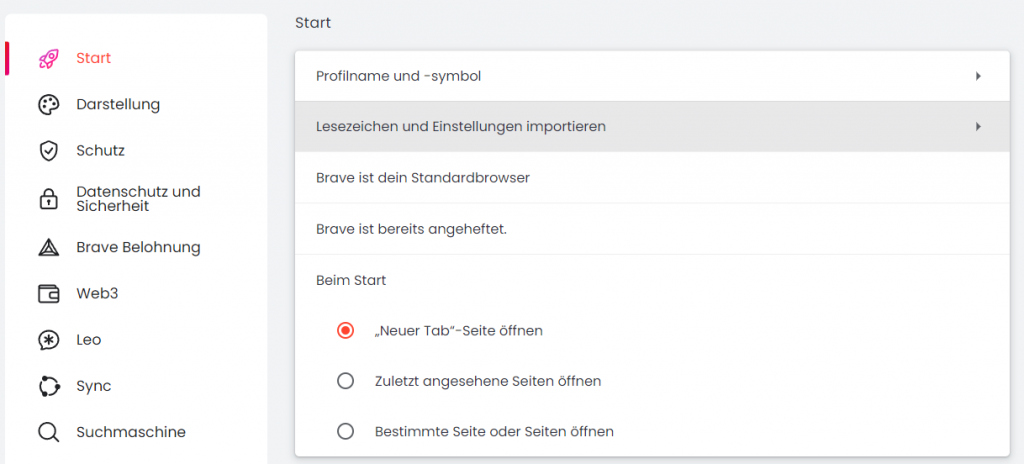Image resolution: width=1024 pixels, height=464 pixels.
Task: Select "Neuer Tab"-Seite öffnen radio button
Action: tap(346, 330)
